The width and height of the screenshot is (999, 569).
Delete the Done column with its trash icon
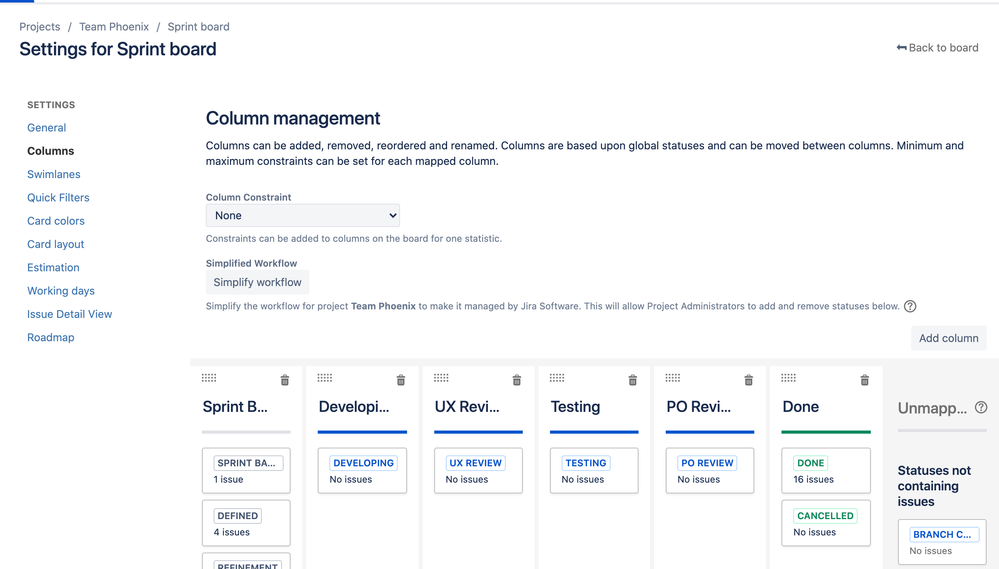865,380
